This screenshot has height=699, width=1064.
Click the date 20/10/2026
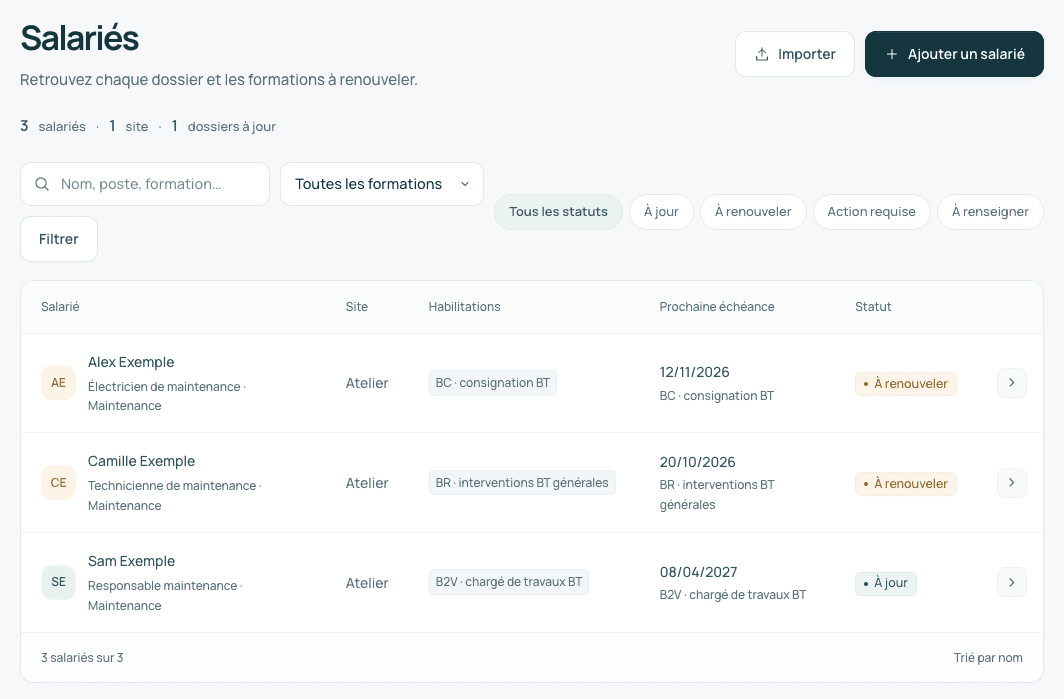[x=698, y=462]
